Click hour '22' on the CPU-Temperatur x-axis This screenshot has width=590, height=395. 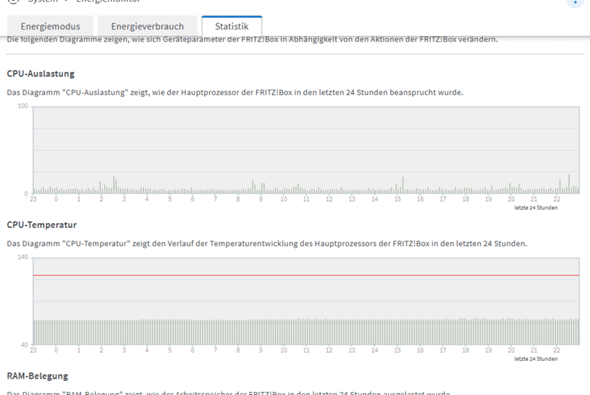pos(557,351)
